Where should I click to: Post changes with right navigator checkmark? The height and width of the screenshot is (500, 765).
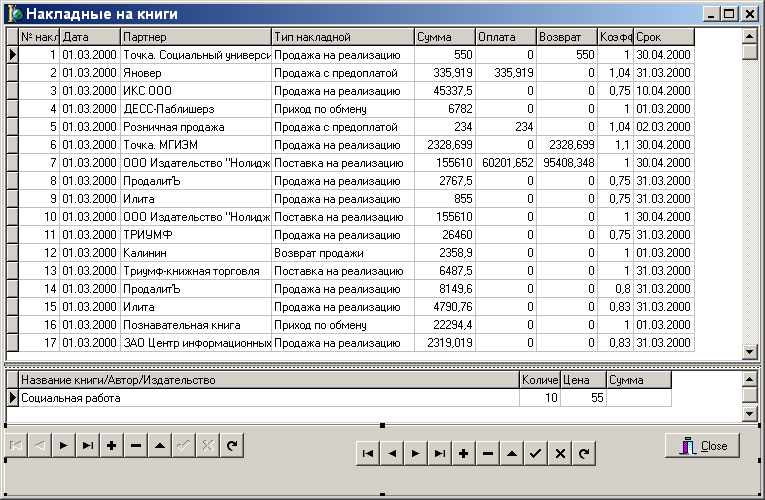click(535, 454)
